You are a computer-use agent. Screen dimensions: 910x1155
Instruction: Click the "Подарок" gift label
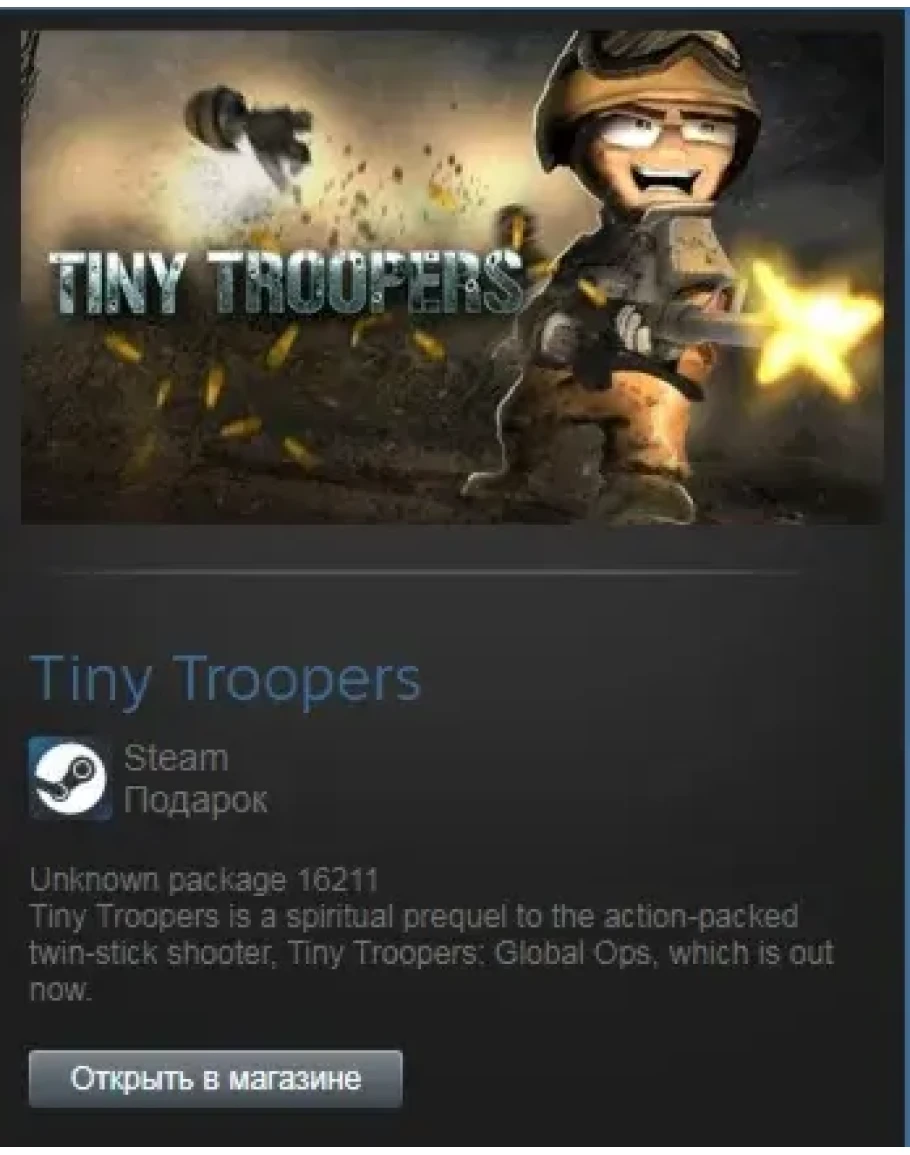[195, 800]
